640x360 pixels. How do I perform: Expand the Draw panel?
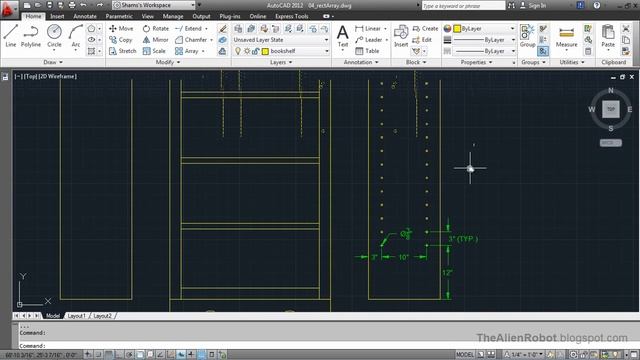click(53, 62)
